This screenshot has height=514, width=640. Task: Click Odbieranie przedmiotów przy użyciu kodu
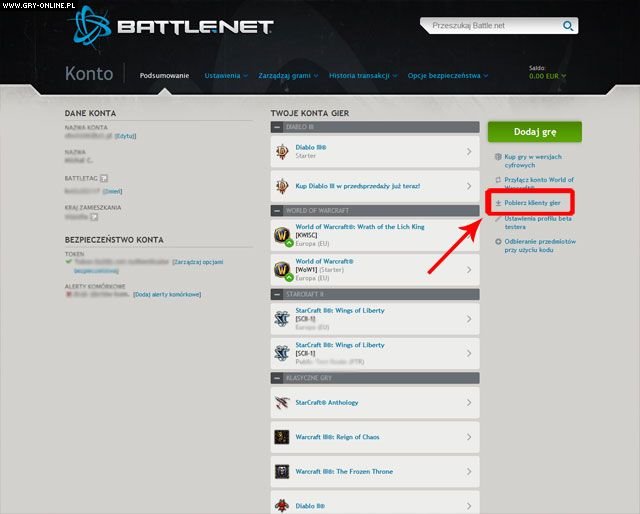(x=540, y=245)
